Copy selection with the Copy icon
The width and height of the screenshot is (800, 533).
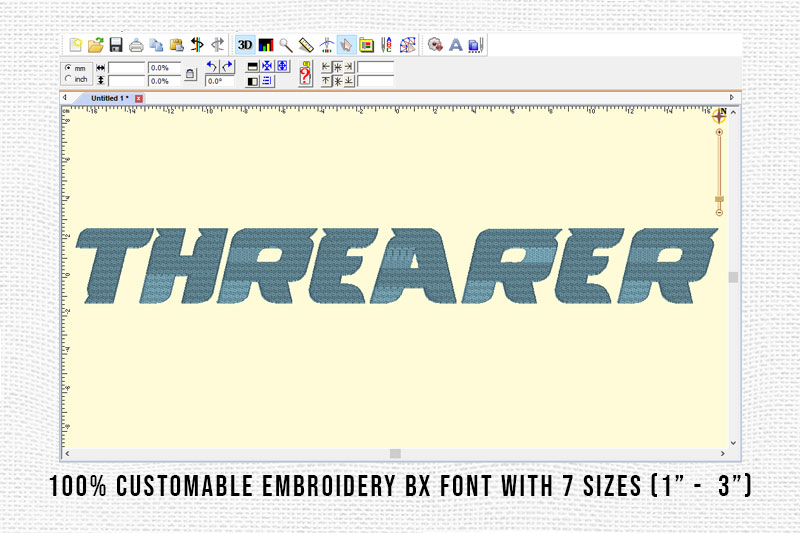pyautogui.click(x=156, y=45)
